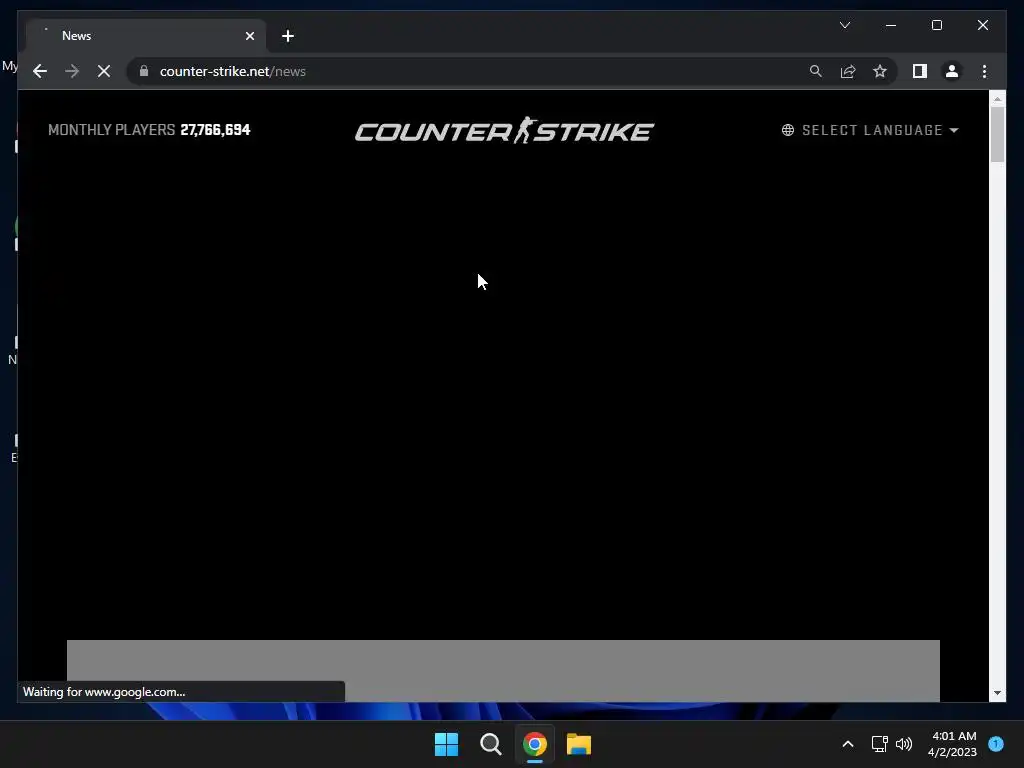Click the gray news banner placeholder
Screen dimensions: 1024x768
point(503,671)
